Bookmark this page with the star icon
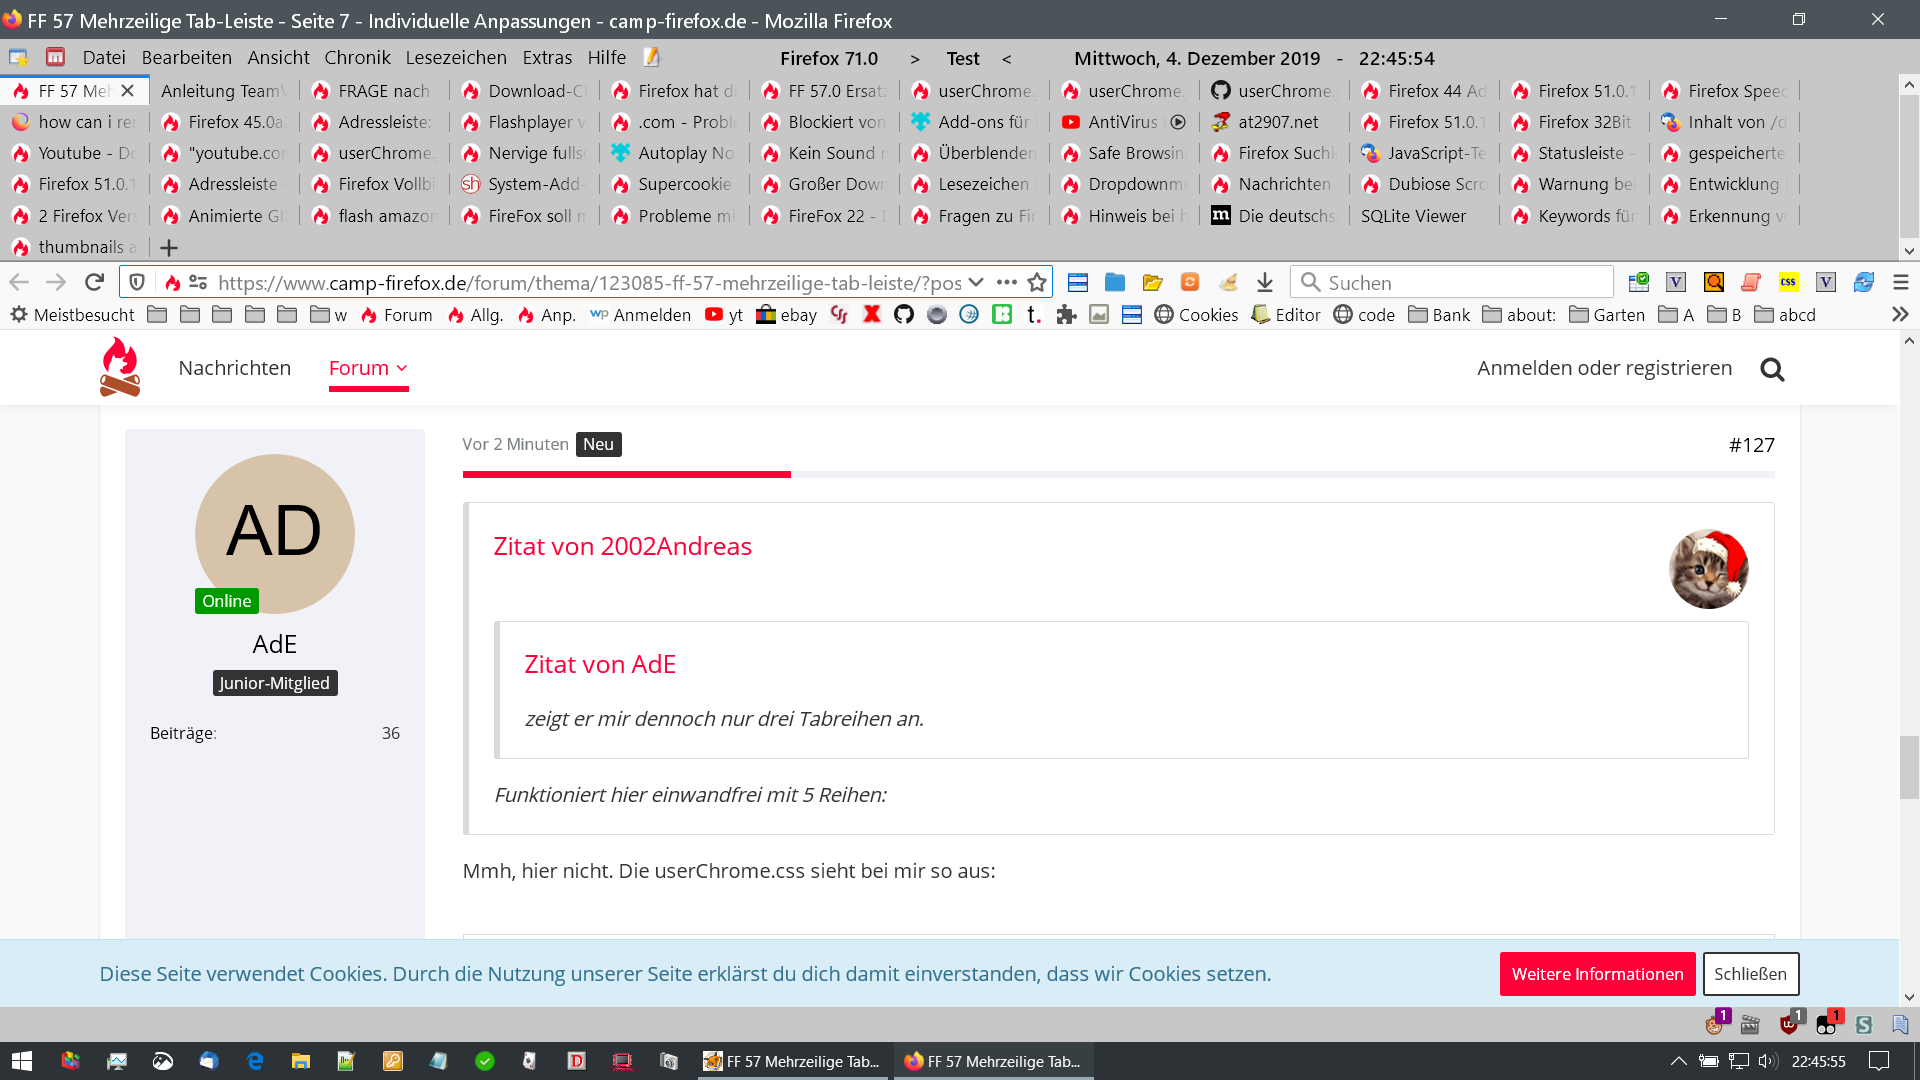Screen dimensions: 1920x1080 pyautogui.click(x=1037, y=283)
